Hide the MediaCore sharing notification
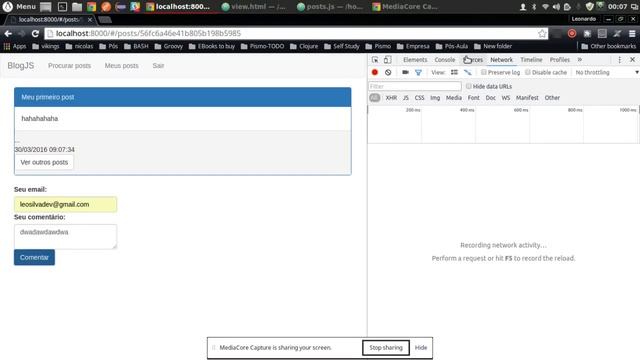The image size is (640, 360). (x=421, y=348)
